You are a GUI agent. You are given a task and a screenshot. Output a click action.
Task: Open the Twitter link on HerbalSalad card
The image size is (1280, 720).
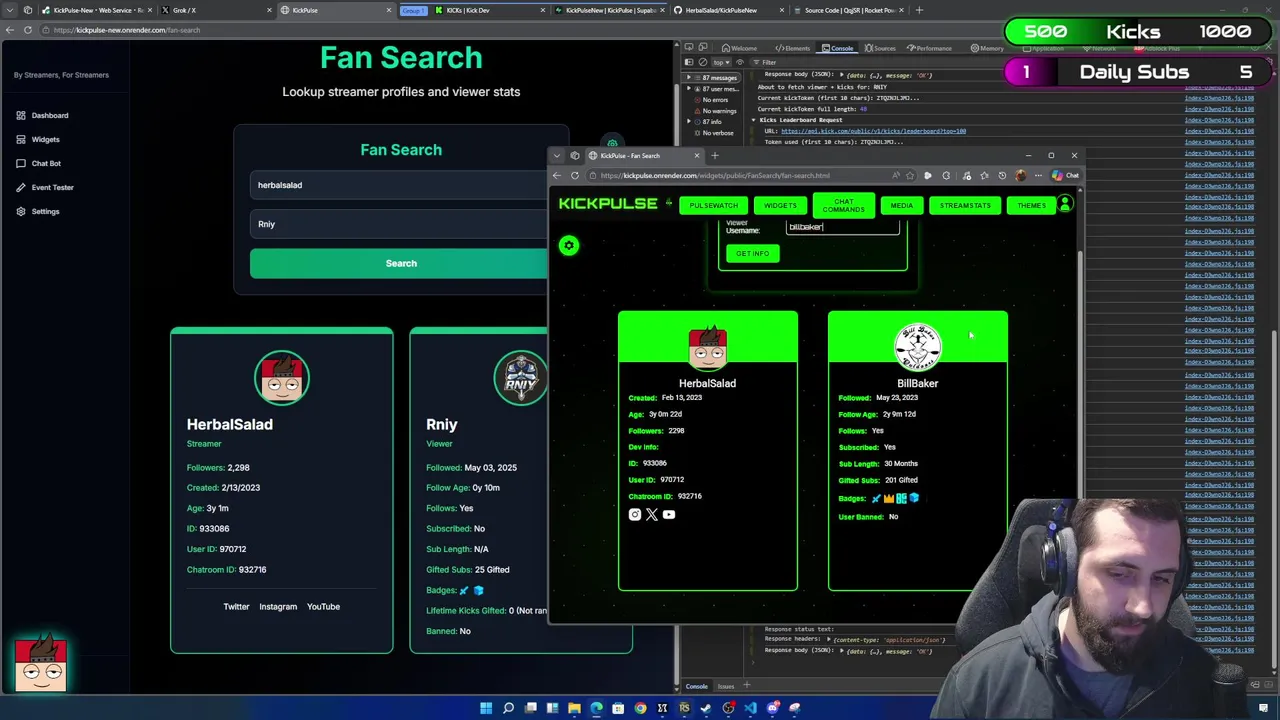[x=236, y=606]
